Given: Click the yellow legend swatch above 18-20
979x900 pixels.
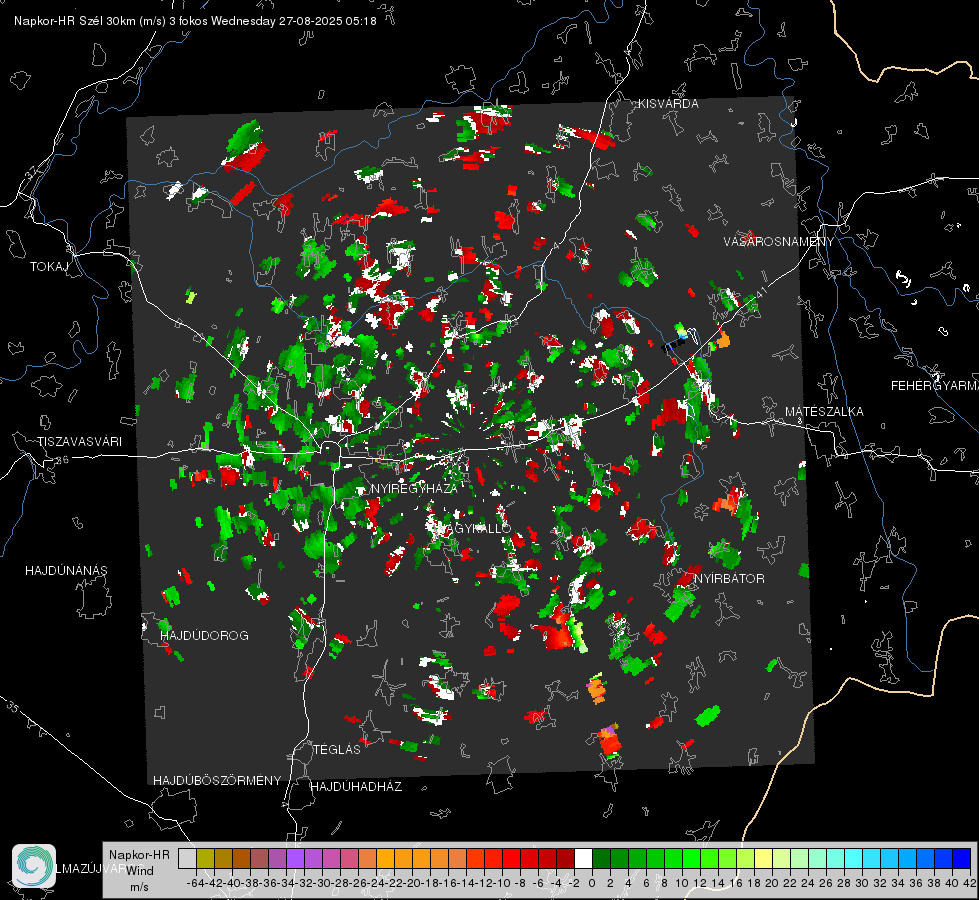Looking at the screenshot, I should click(763, 858).
